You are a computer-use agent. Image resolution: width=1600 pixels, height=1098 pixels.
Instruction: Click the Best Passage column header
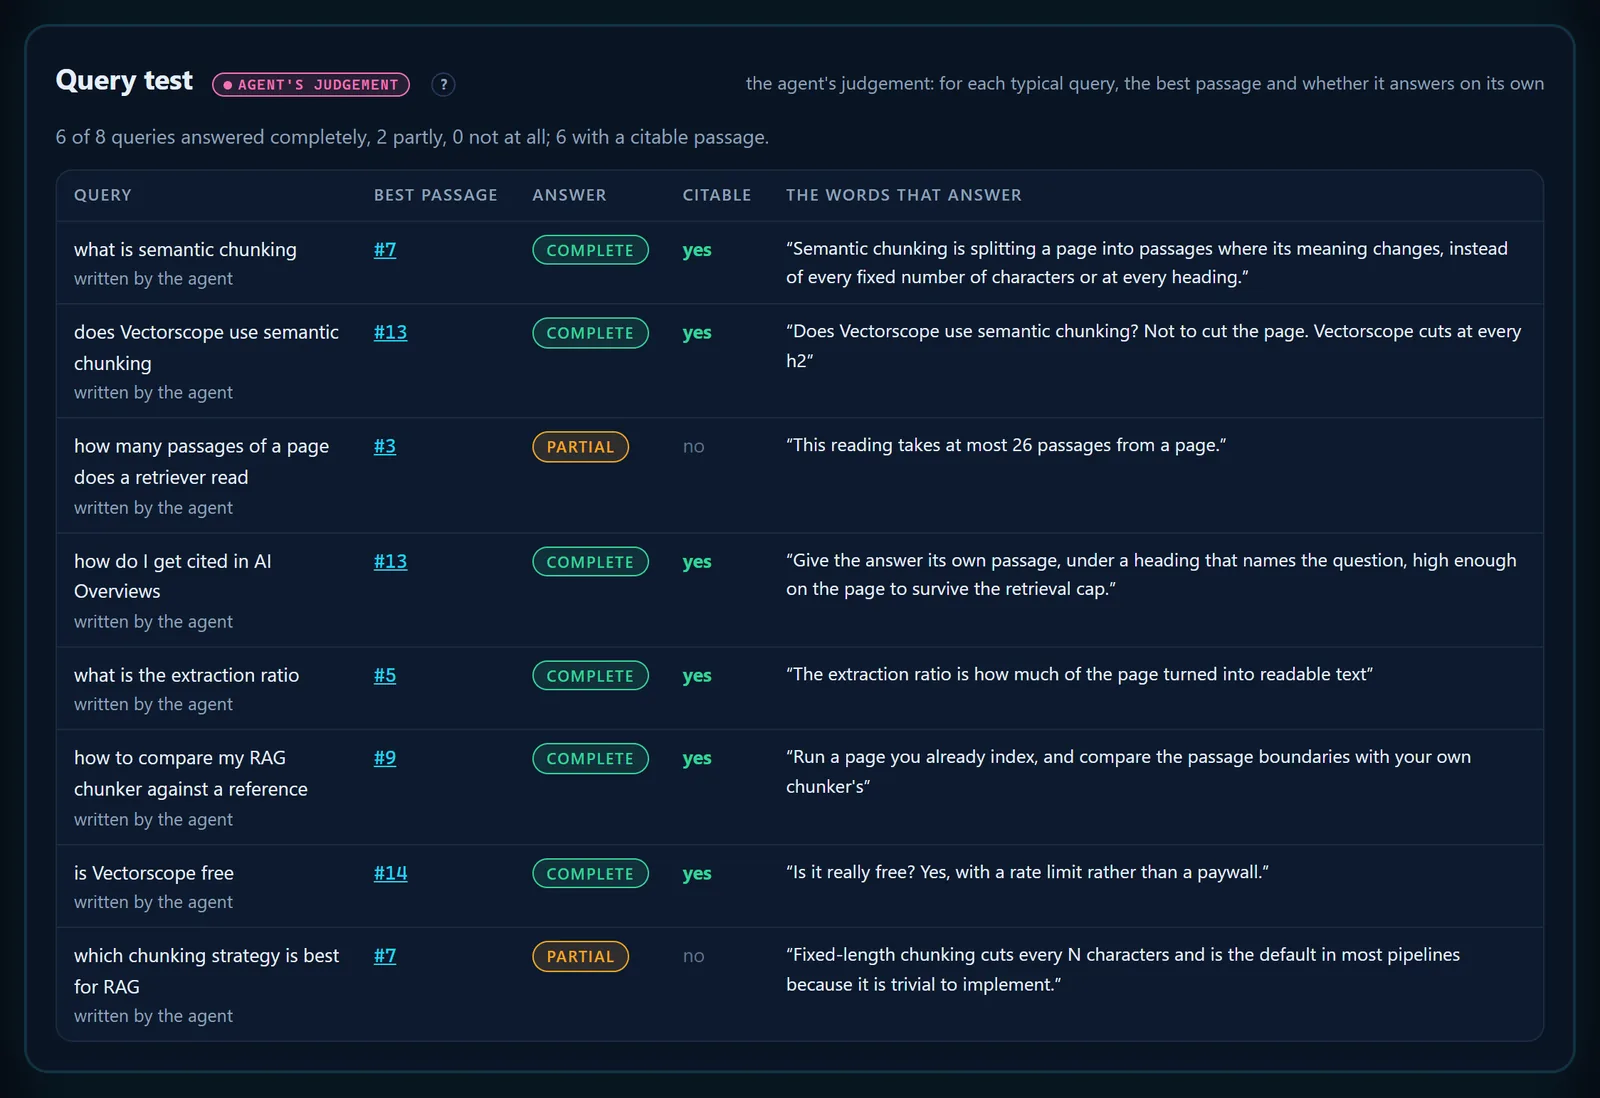tap(436, 195)
